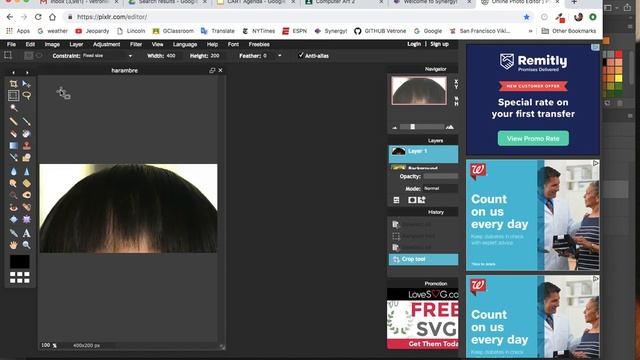This screenshot has width=640, height=360.
Task: Click the Navigator zoom-out small mountain icon
Action: pos(395,128)
